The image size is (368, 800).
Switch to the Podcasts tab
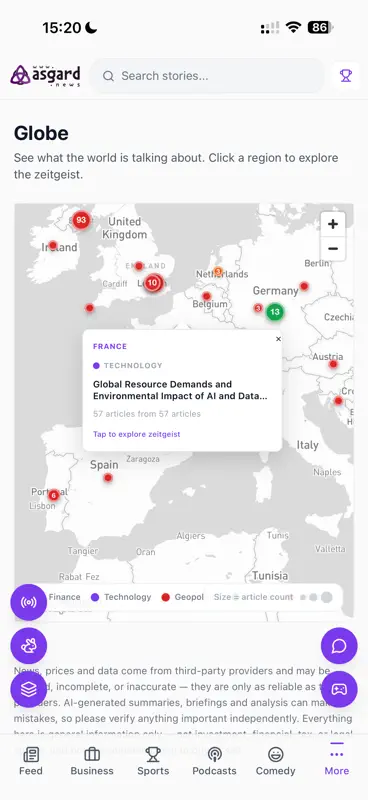pos(214,761)
